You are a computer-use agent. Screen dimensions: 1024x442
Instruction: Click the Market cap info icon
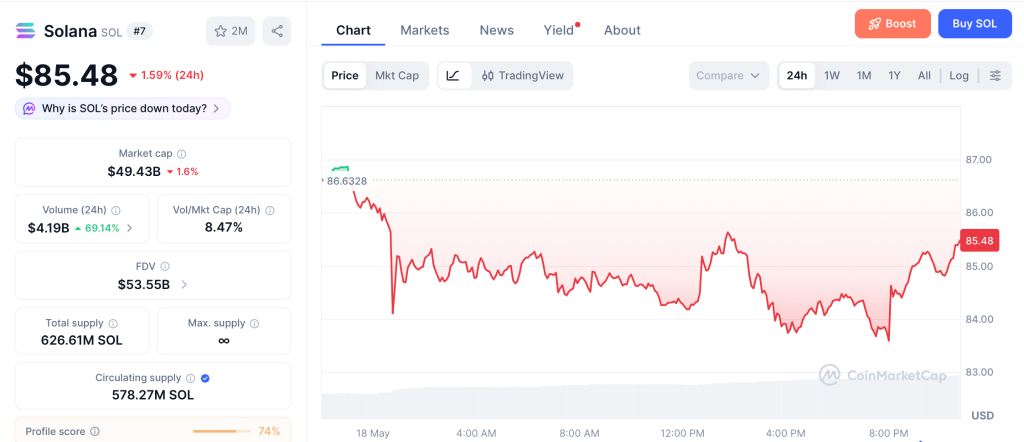coord(182,154)
